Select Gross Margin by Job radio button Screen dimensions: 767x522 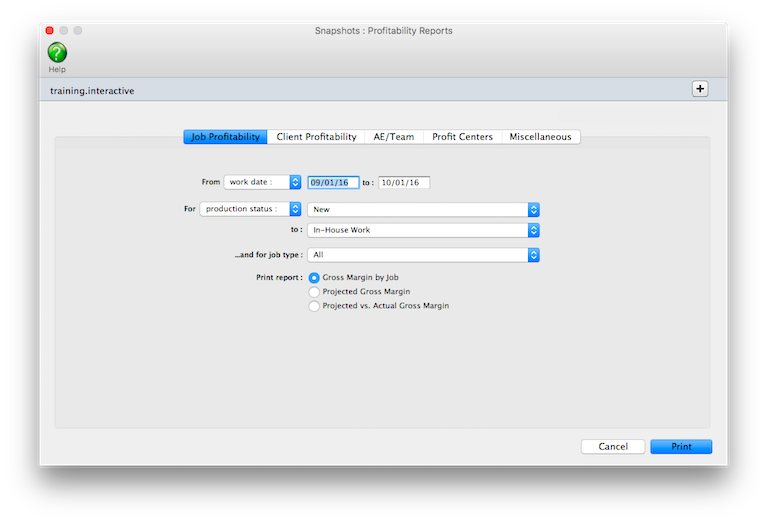coord(315,277)
